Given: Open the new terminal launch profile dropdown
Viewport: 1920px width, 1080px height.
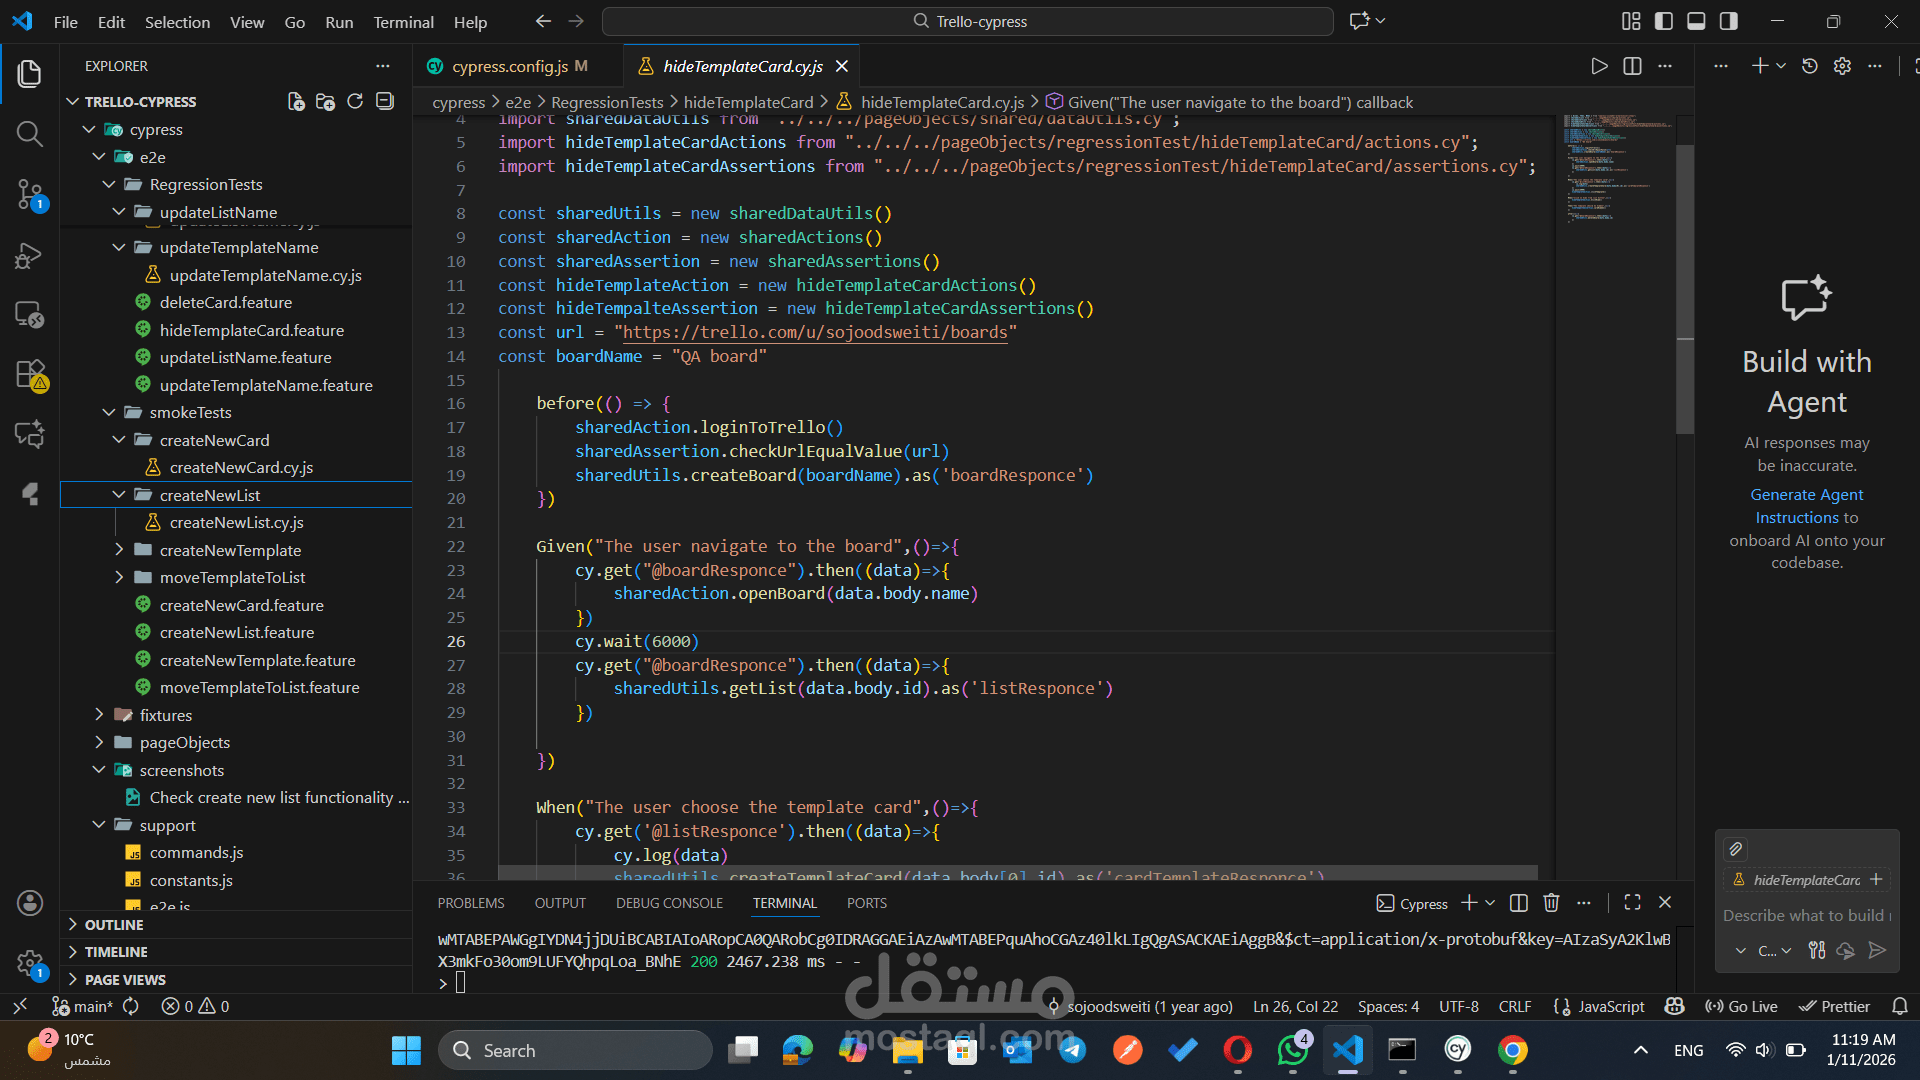Looking at the screenshot, I should tap(1490, 903).
